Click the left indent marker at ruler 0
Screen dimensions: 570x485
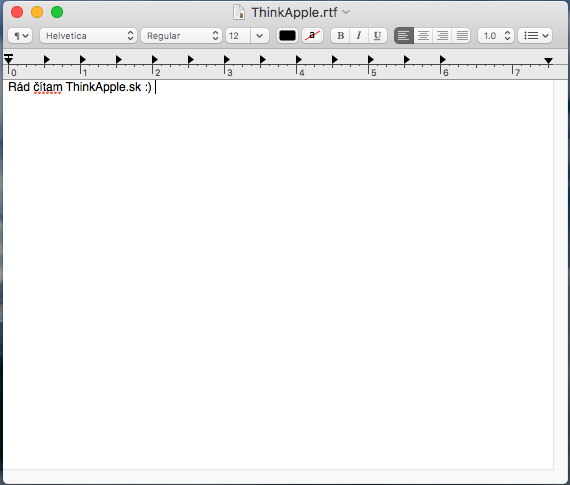(x=8, y=59)
